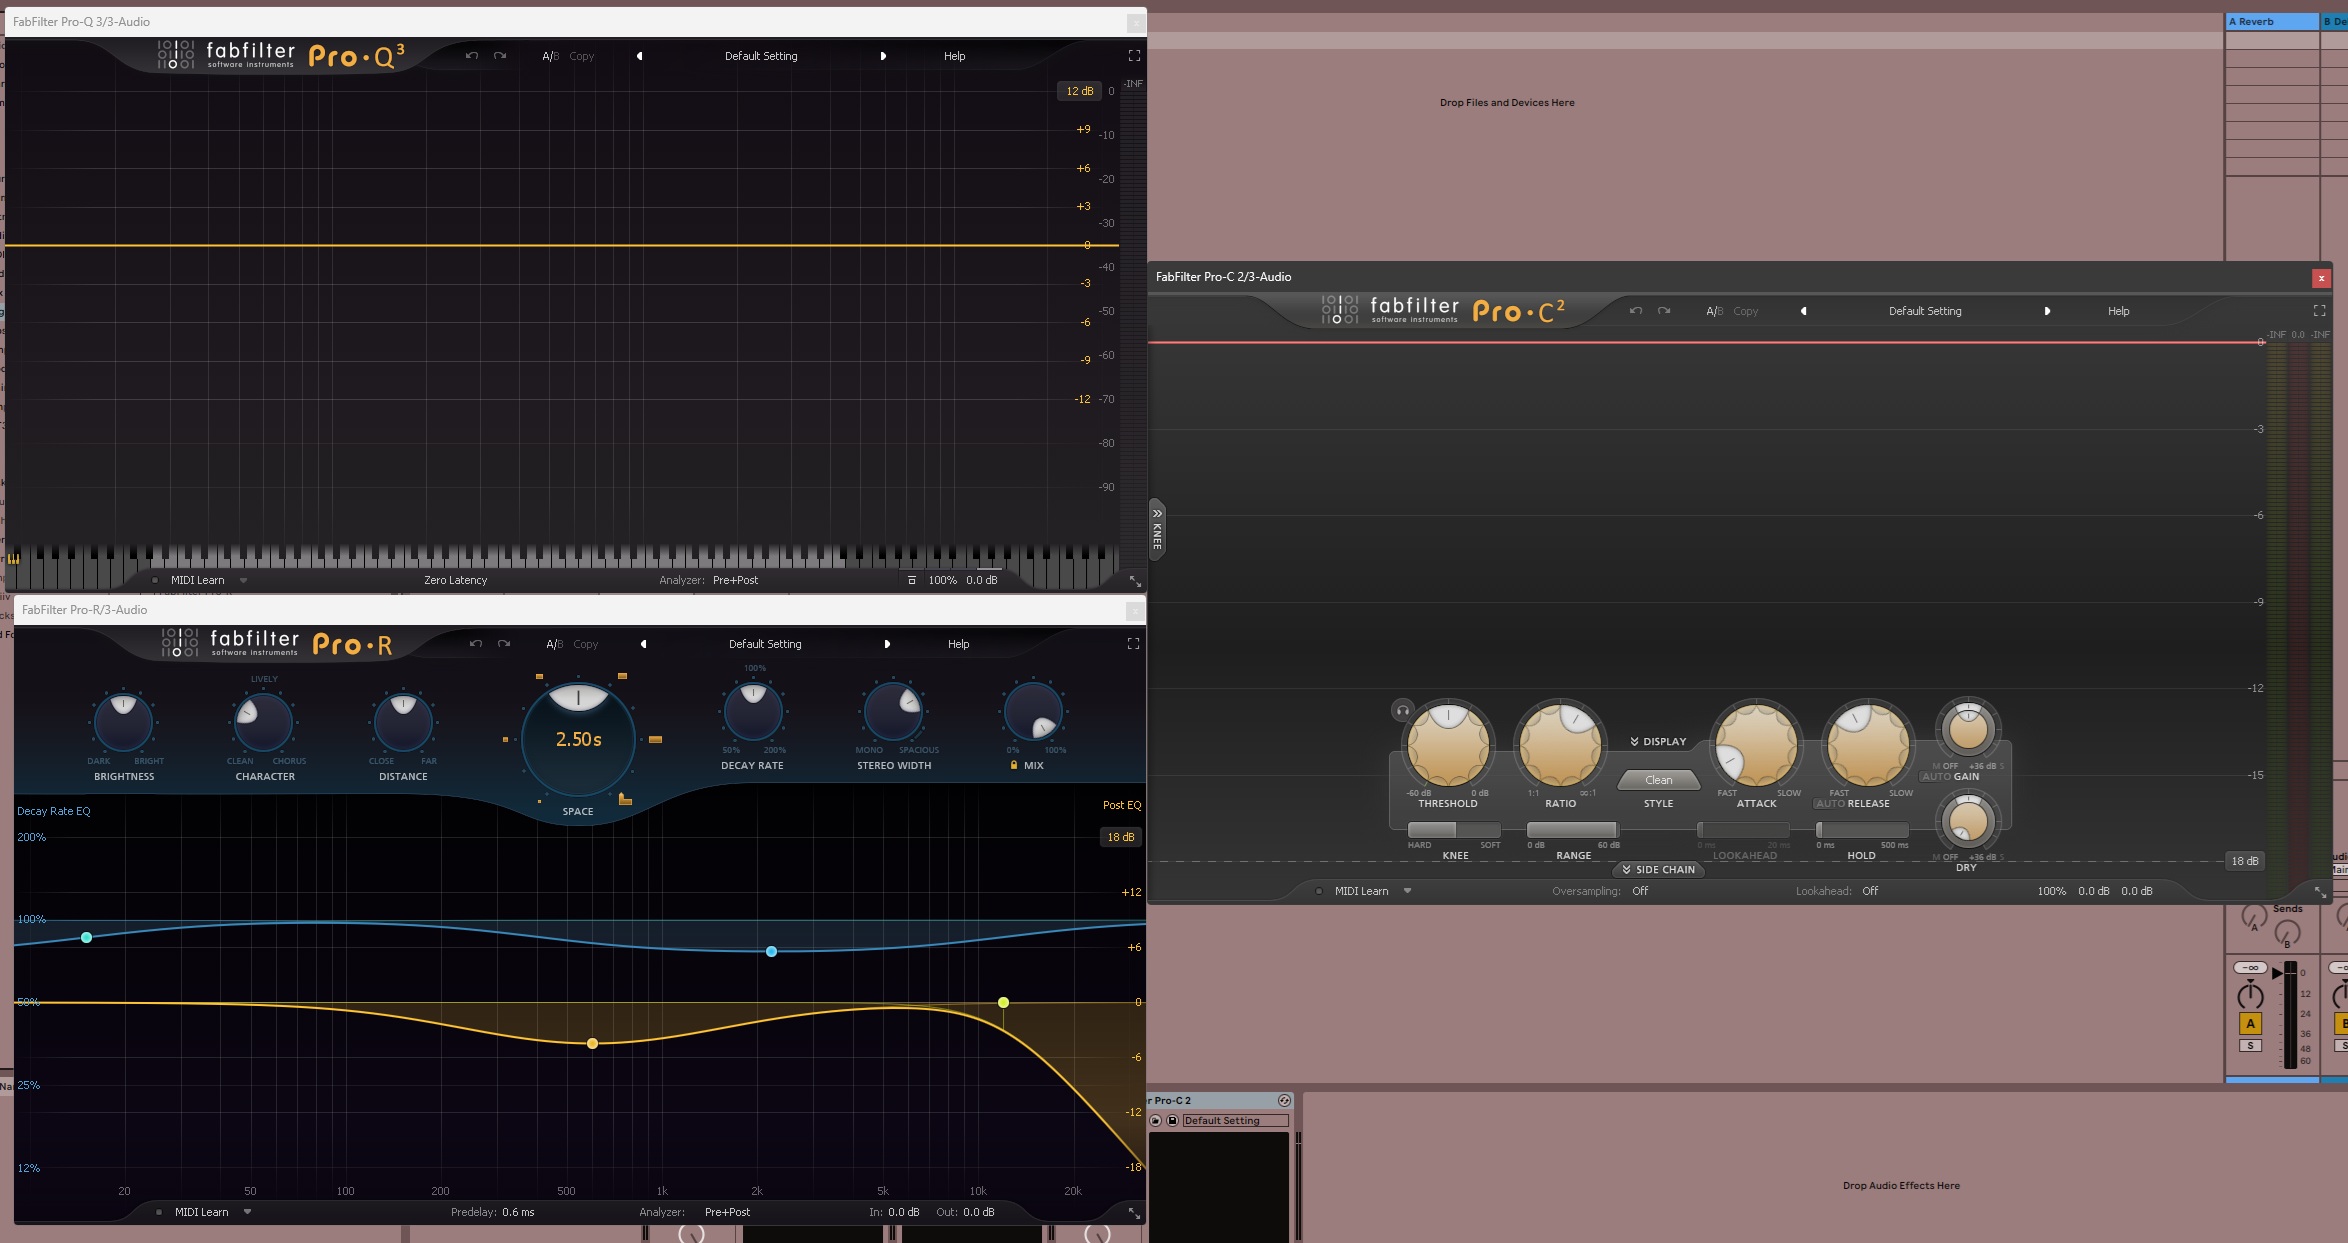2348x1243 pixels.
Task: Toggle A/B state in Pro-C 2
Action: (1714, 311)
